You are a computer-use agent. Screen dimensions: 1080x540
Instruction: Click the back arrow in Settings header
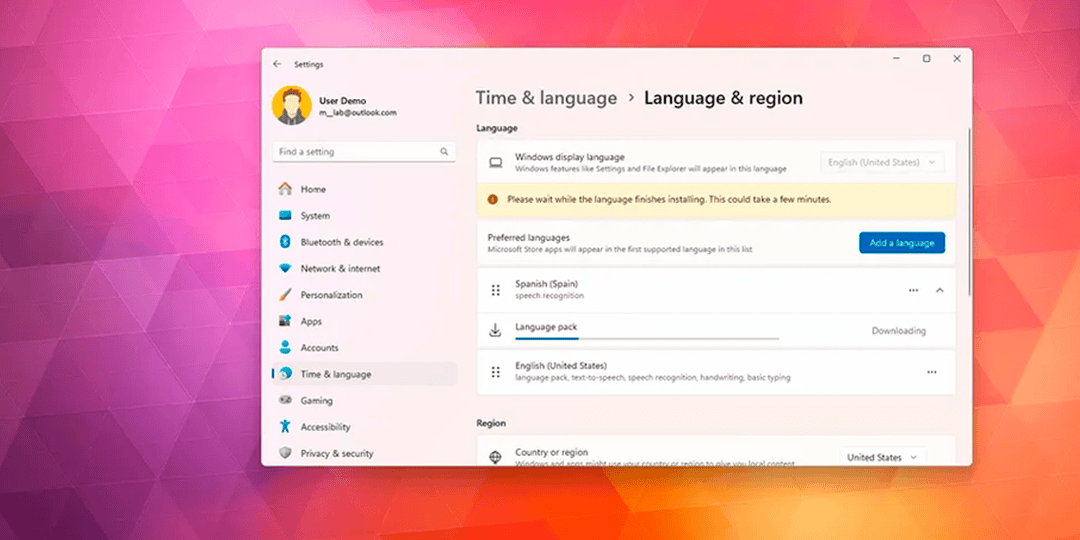(277, 64)
